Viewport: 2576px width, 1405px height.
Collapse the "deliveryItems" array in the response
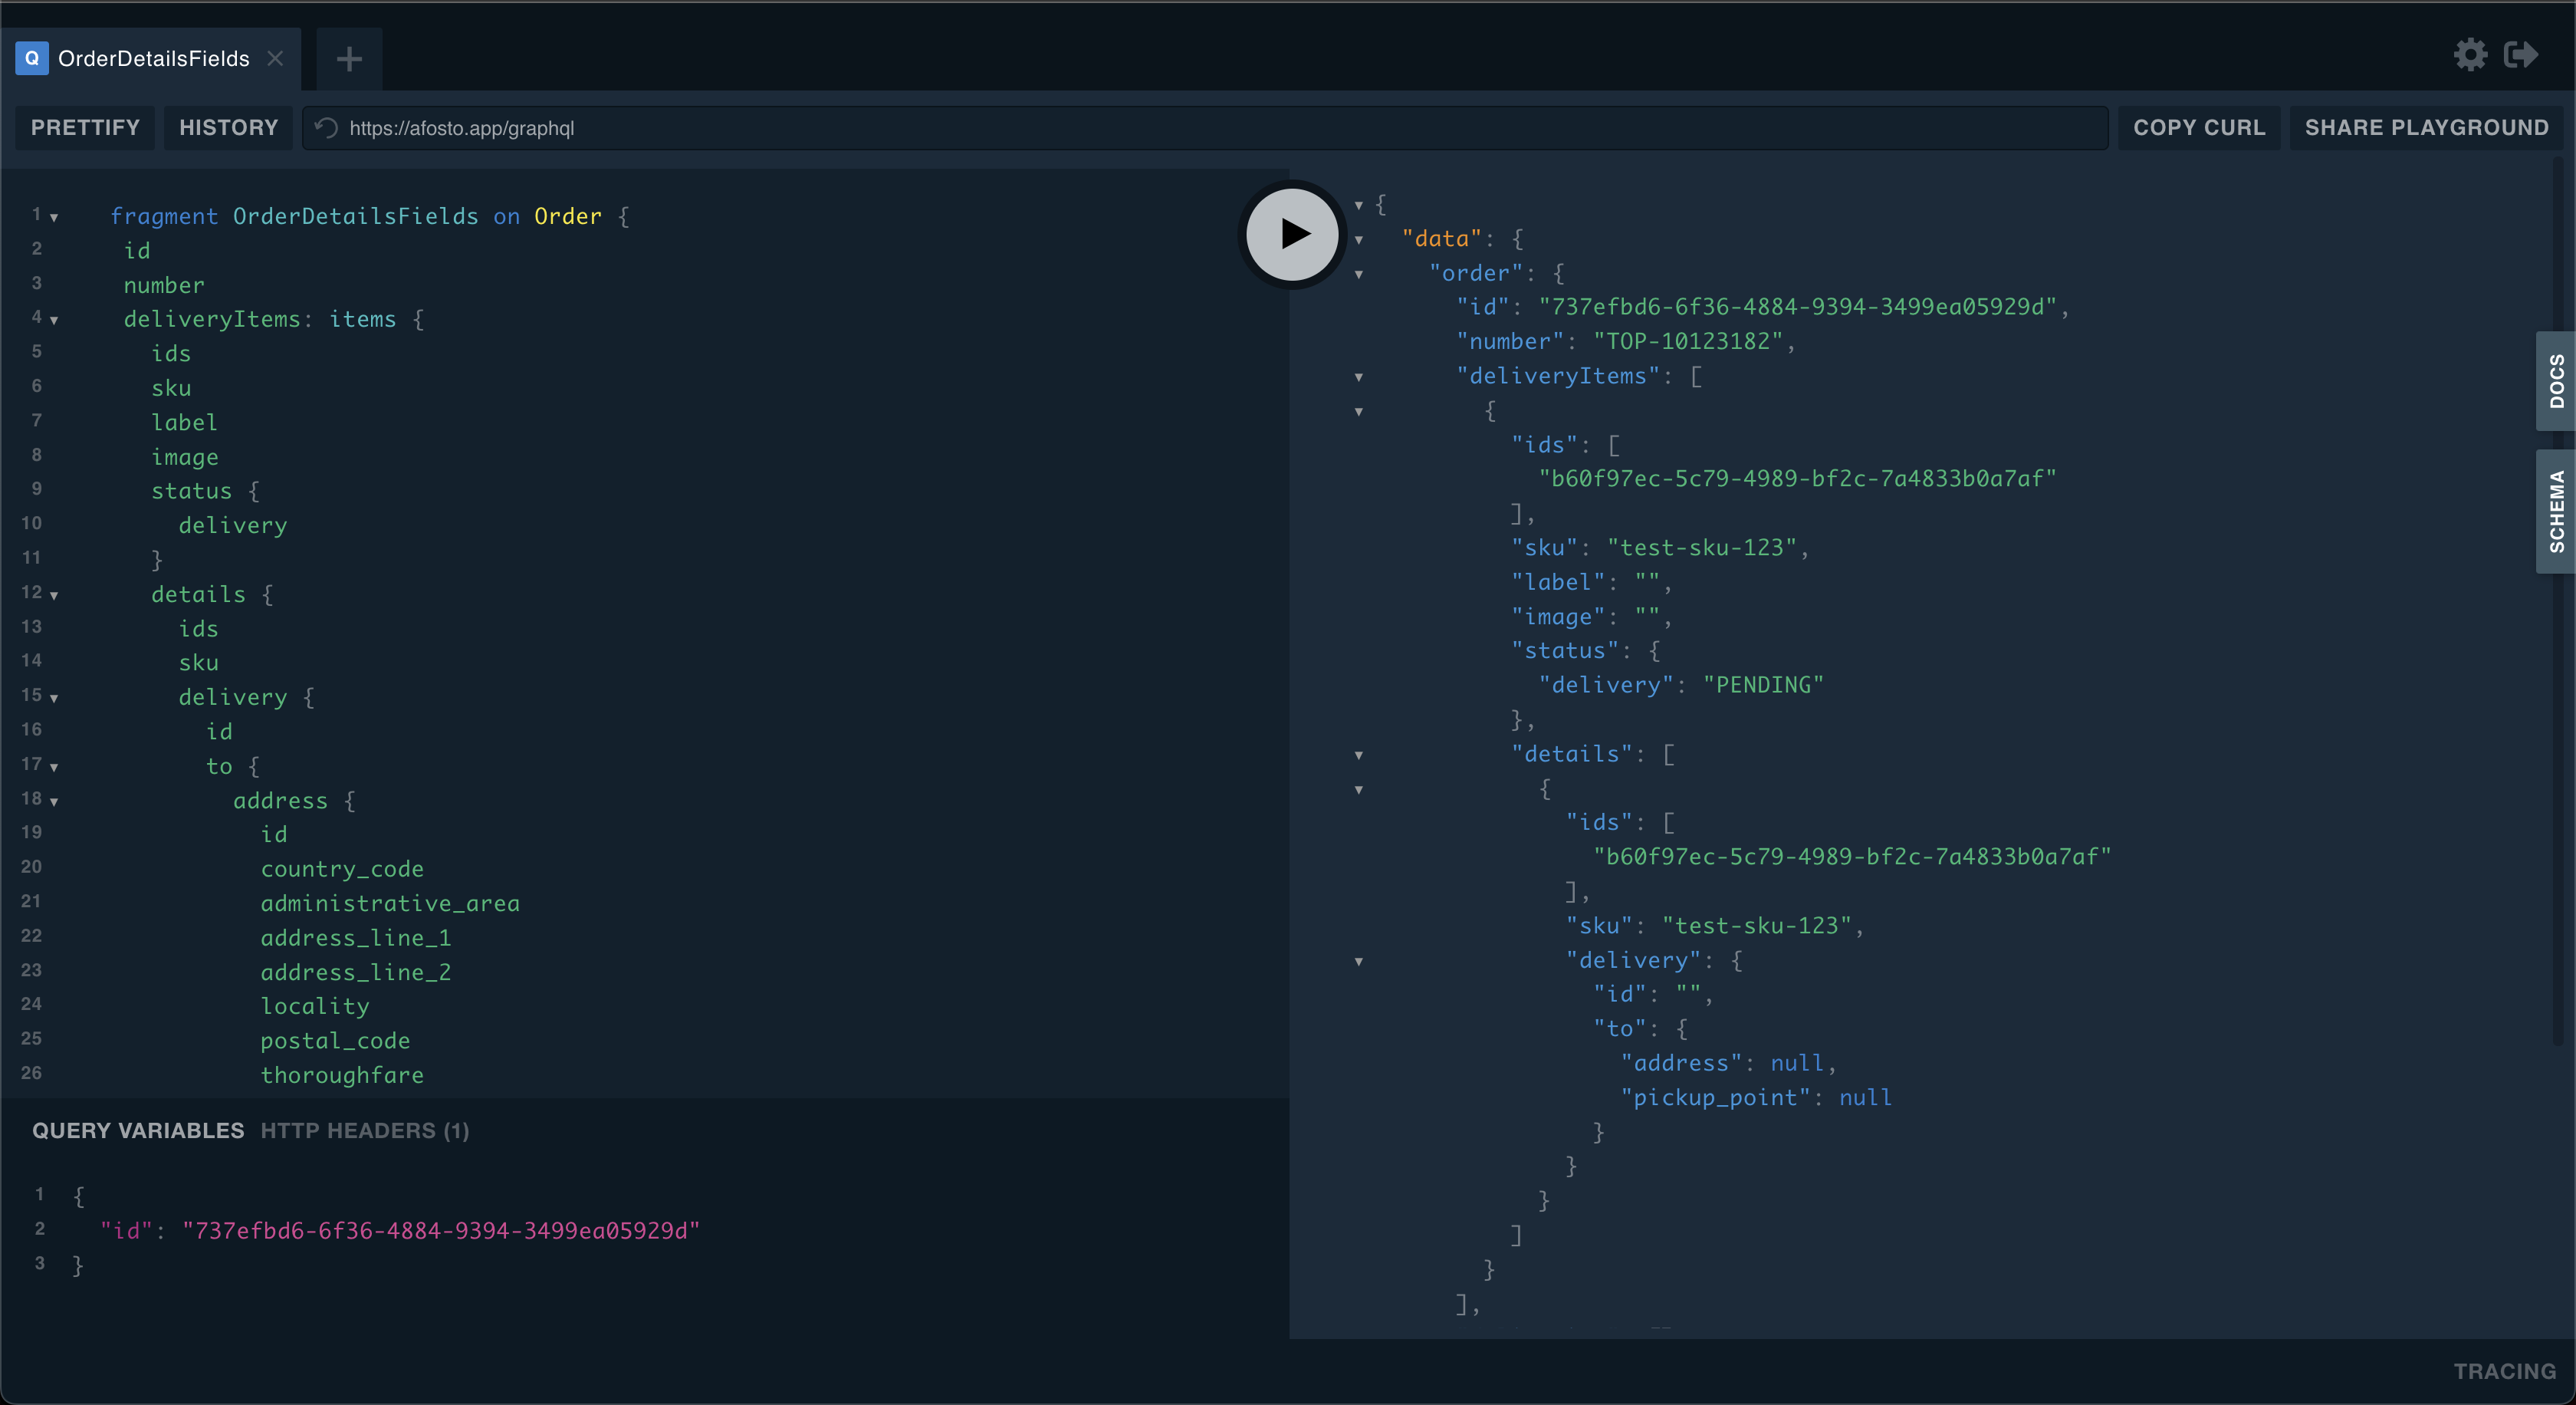point(1359,377)
